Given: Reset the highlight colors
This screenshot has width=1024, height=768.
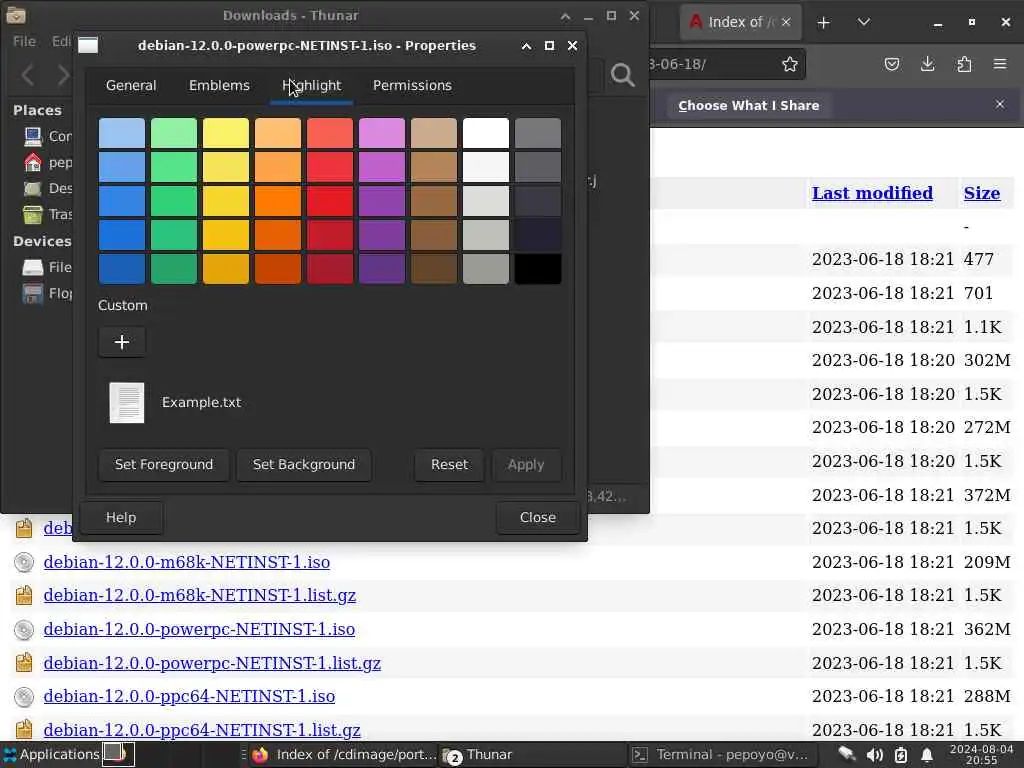Looking at the screenshot, I should click(x=449, y=464).
